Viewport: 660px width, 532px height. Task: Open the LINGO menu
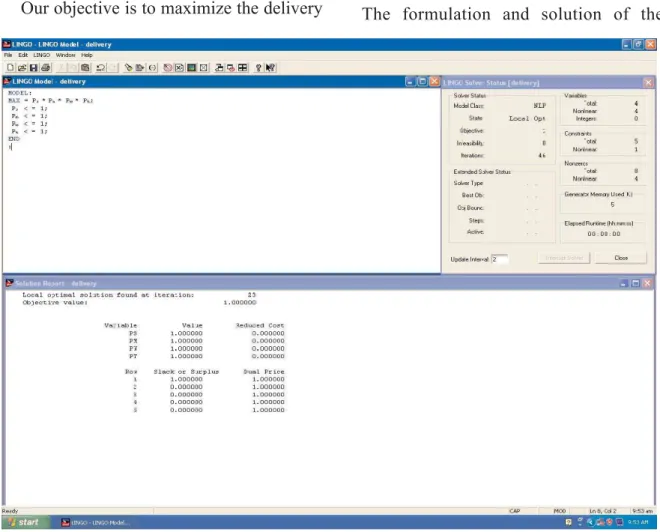[x=42, y=55]
